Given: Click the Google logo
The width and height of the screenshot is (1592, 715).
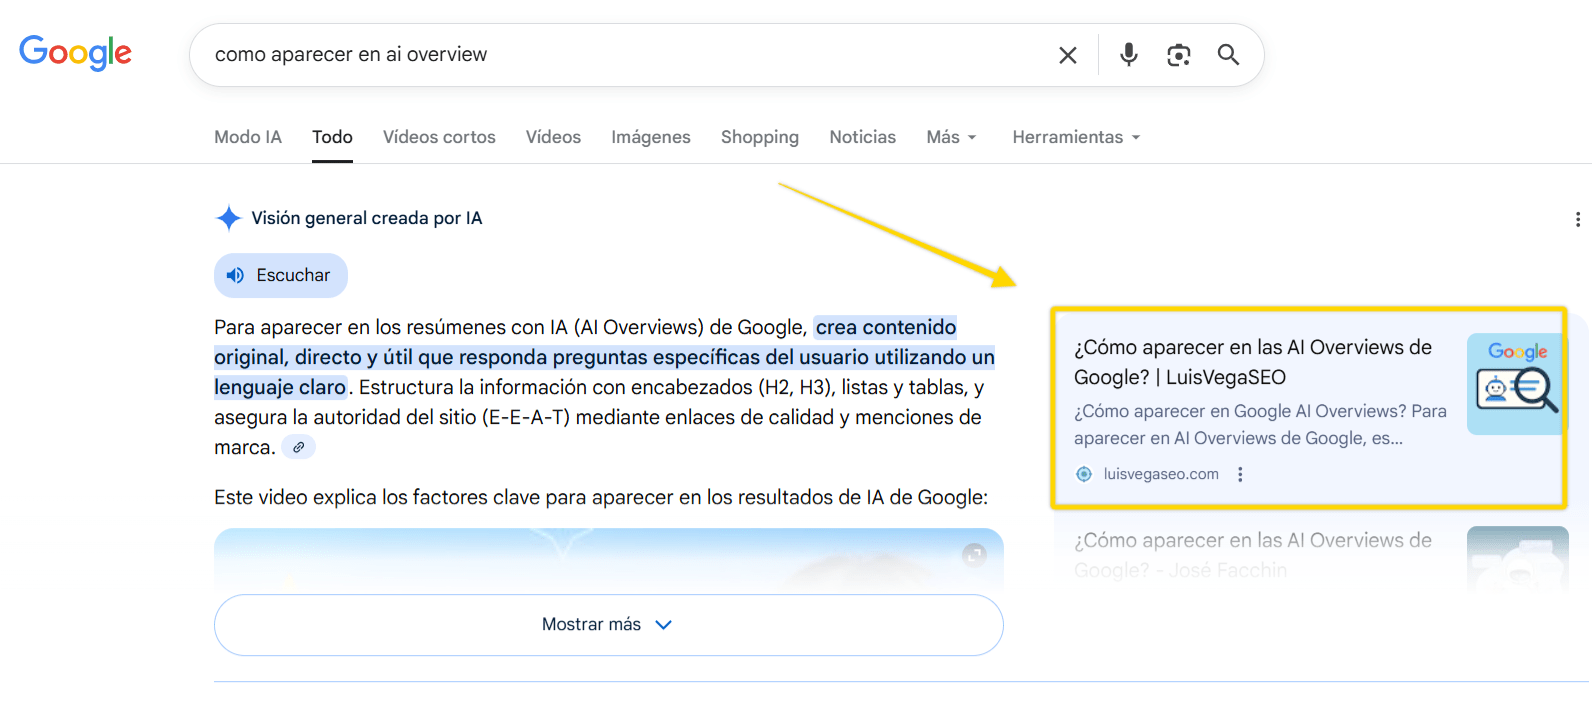Looking at the screenshot, I should point(75,53).
